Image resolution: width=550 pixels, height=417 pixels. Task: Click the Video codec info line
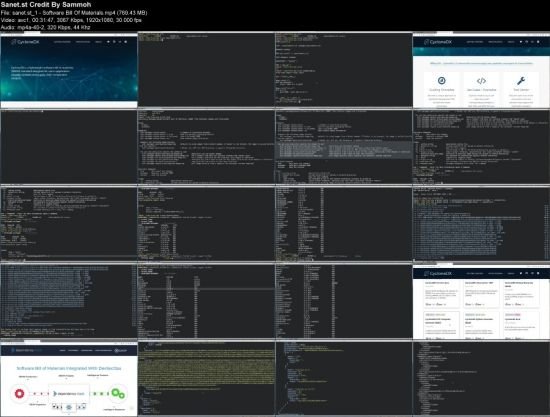coord(71,20)
